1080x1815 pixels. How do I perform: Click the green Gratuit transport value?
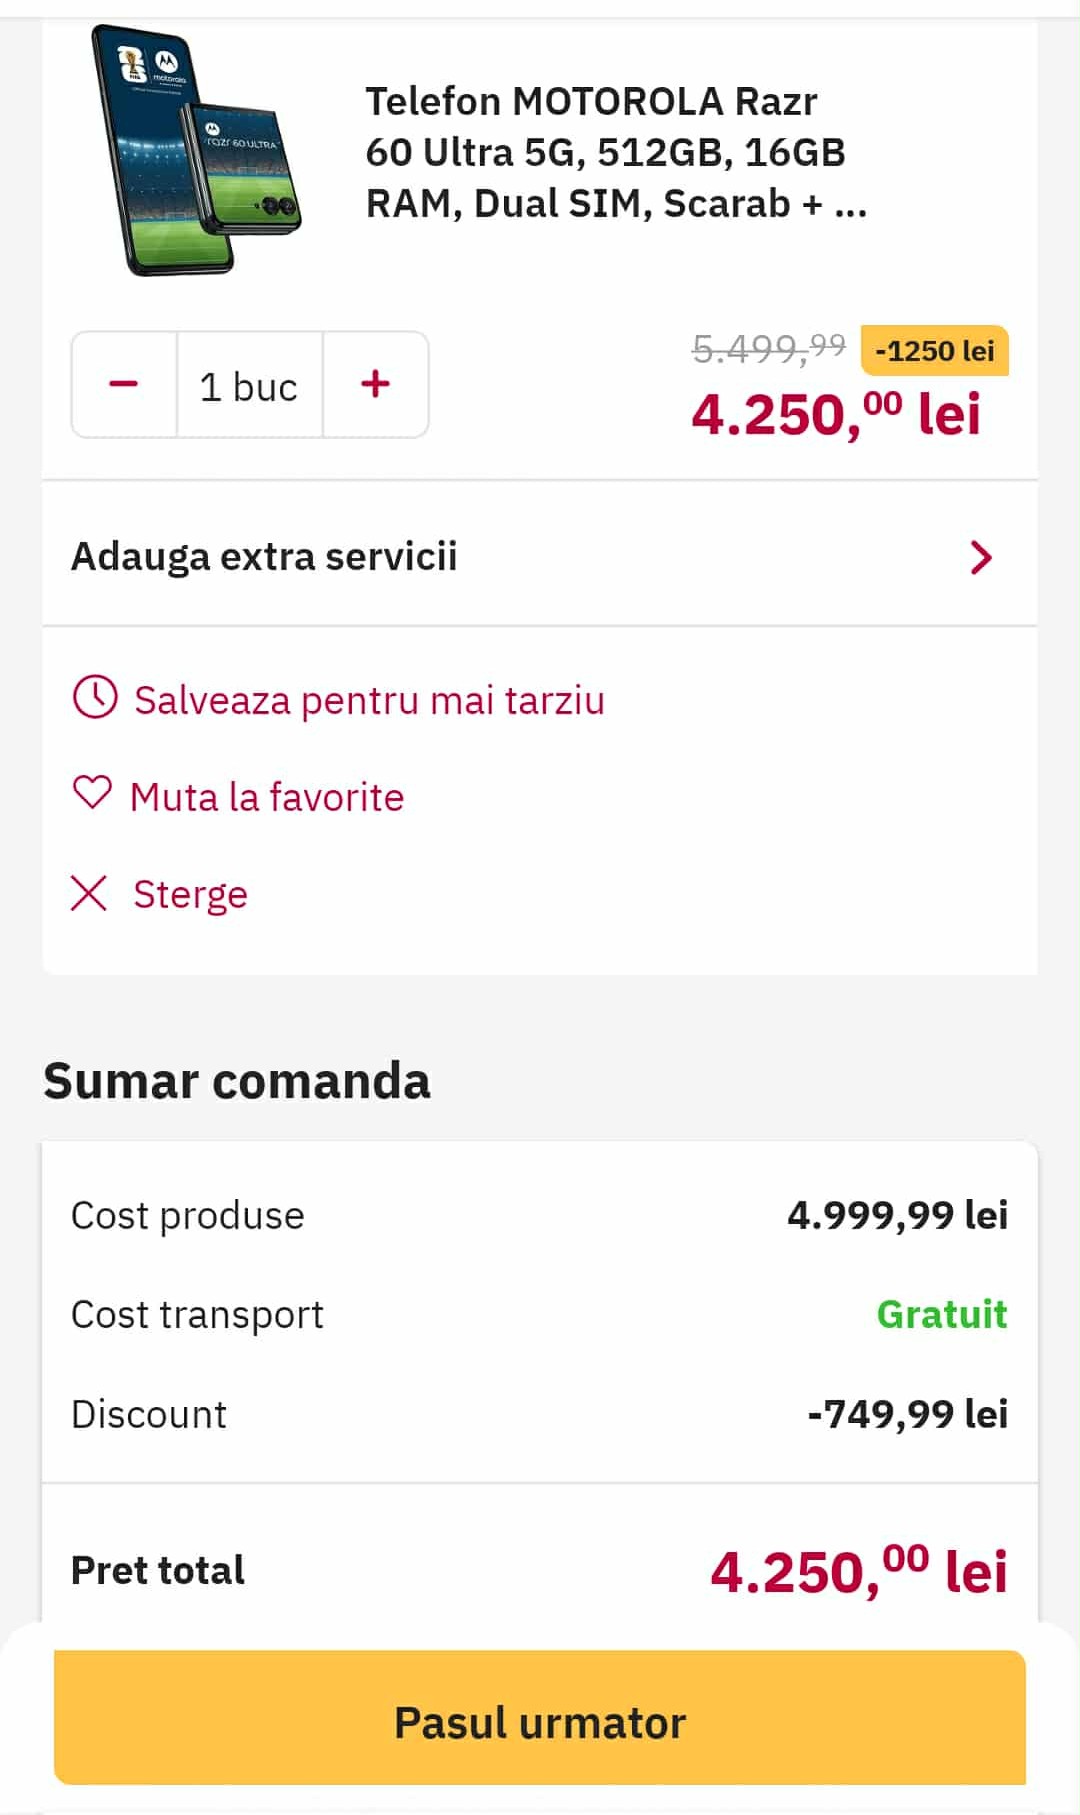[x=942, y=1314]
